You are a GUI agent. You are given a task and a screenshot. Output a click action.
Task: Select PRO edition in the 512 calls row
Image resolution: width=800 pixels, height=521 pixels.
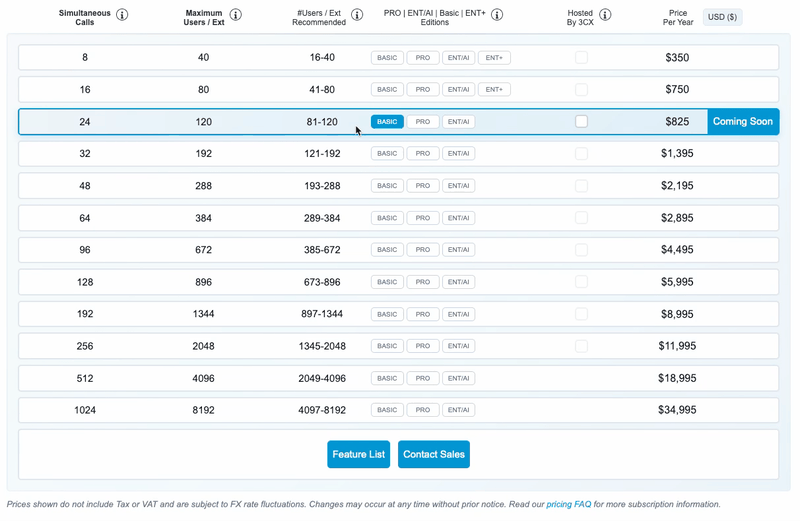coord(423,378)
